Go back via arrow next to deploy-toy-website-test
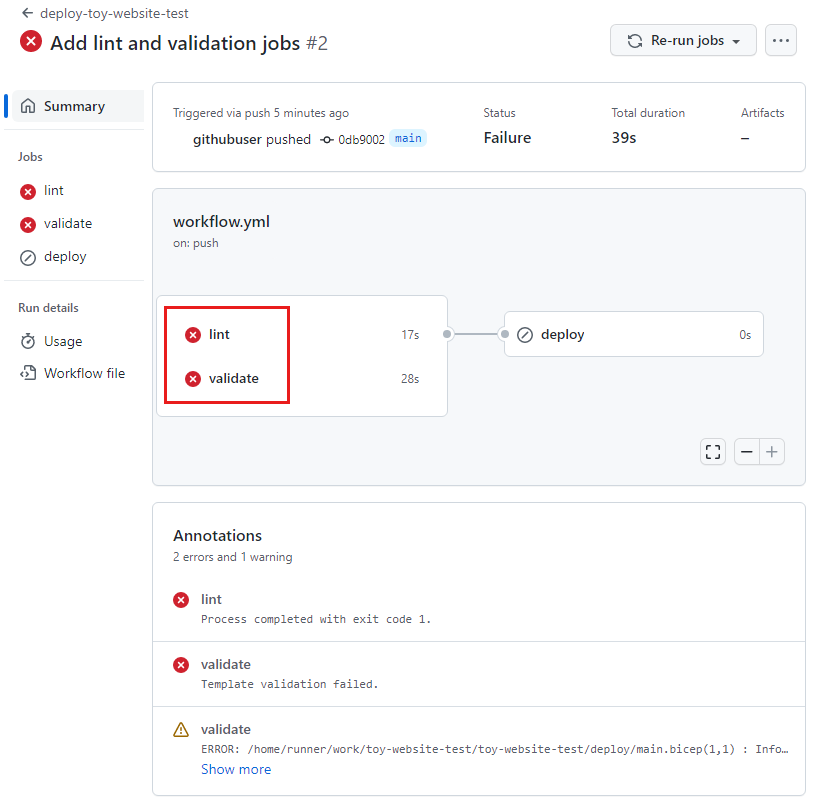This screenshot has height=811, width=820. tap(27, 13)
